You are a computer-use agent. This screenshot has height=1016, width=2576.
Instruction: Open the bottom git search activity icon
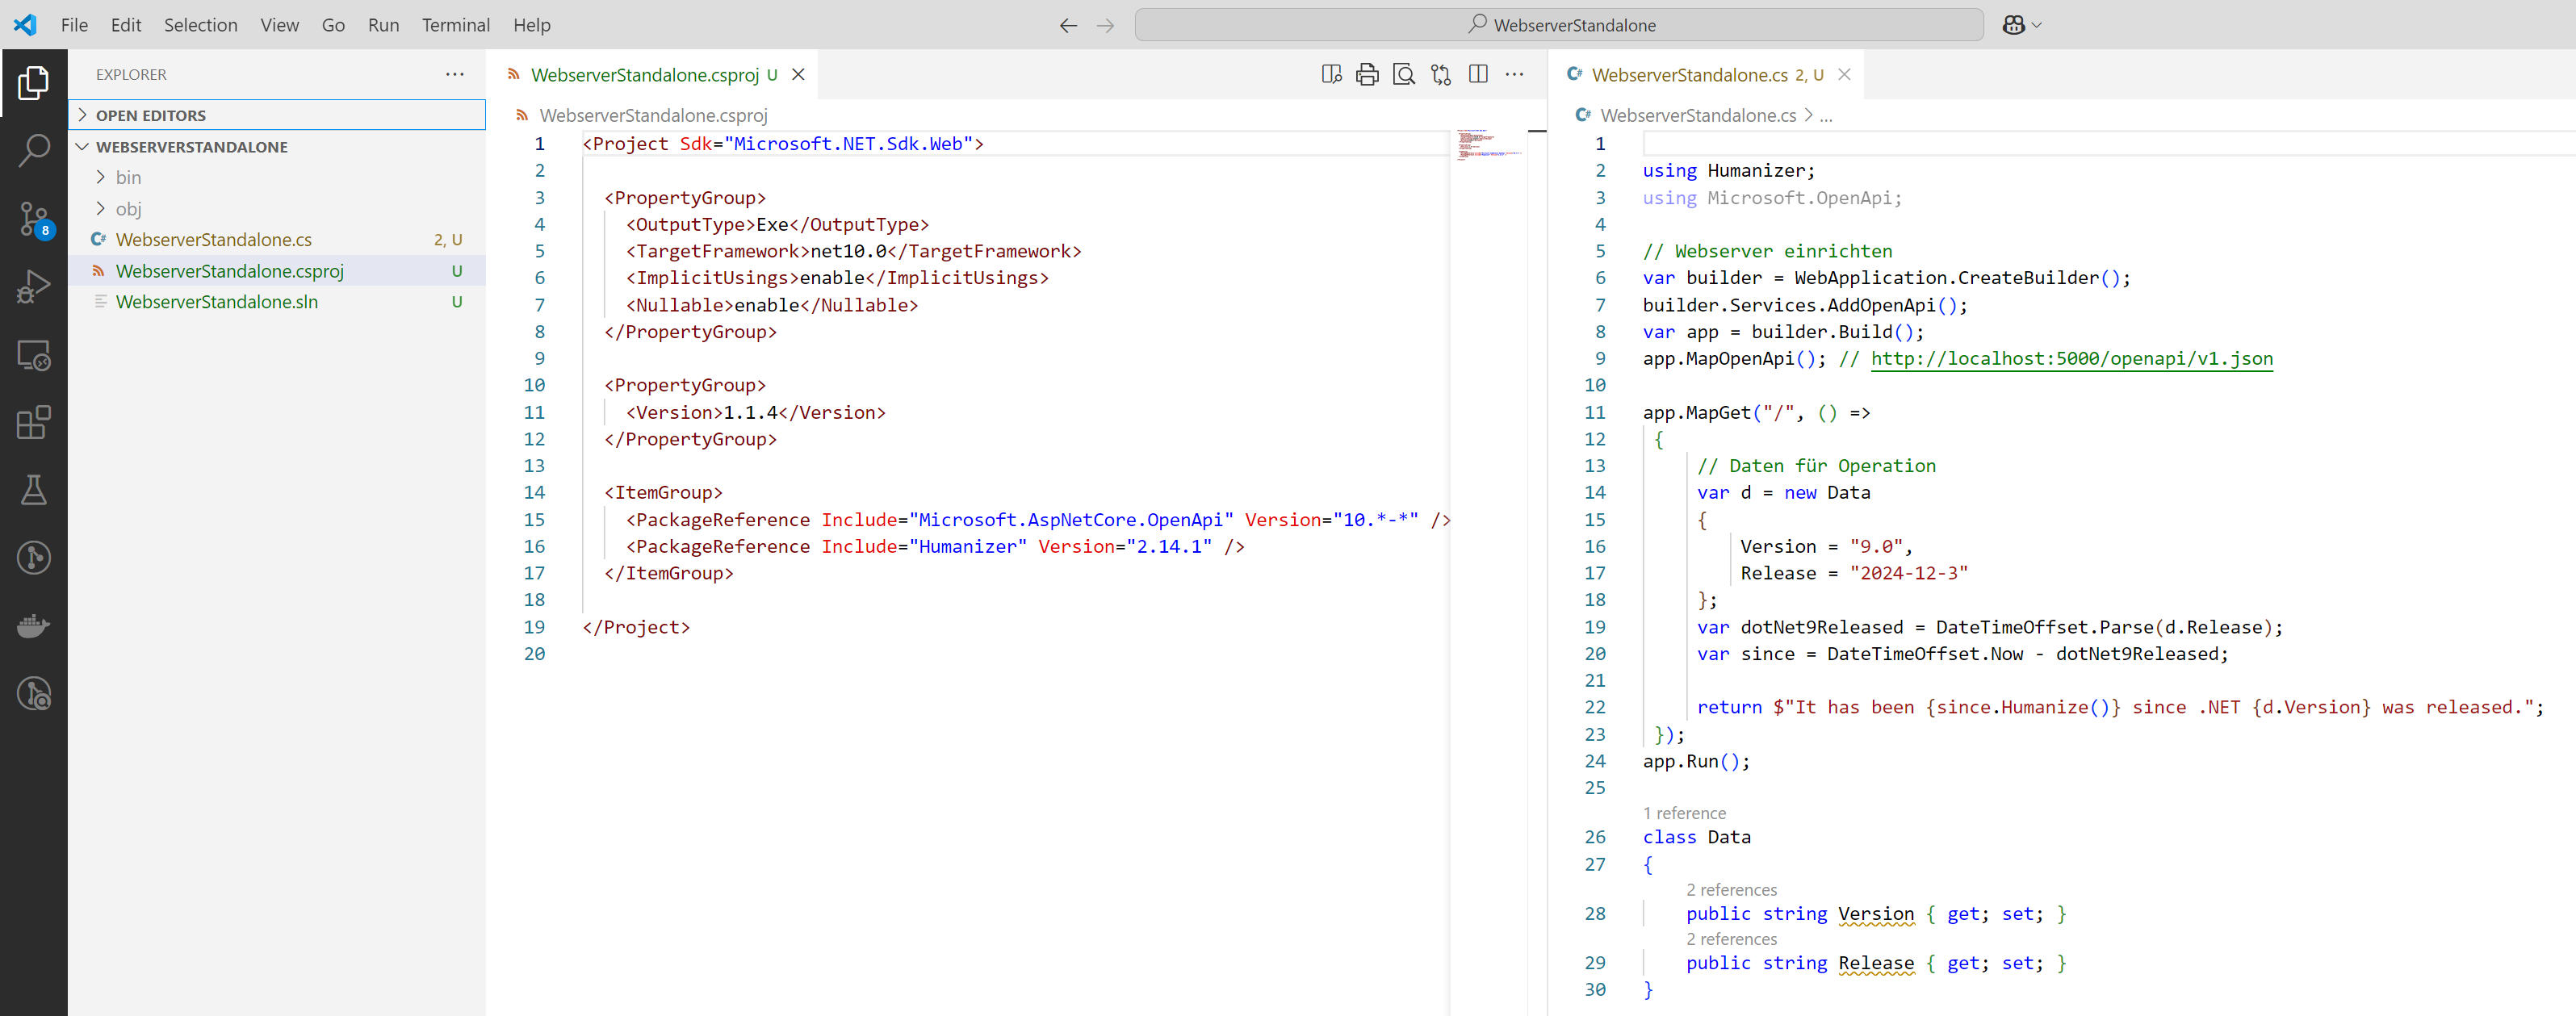pyautogui.click(x=33, y=694)
